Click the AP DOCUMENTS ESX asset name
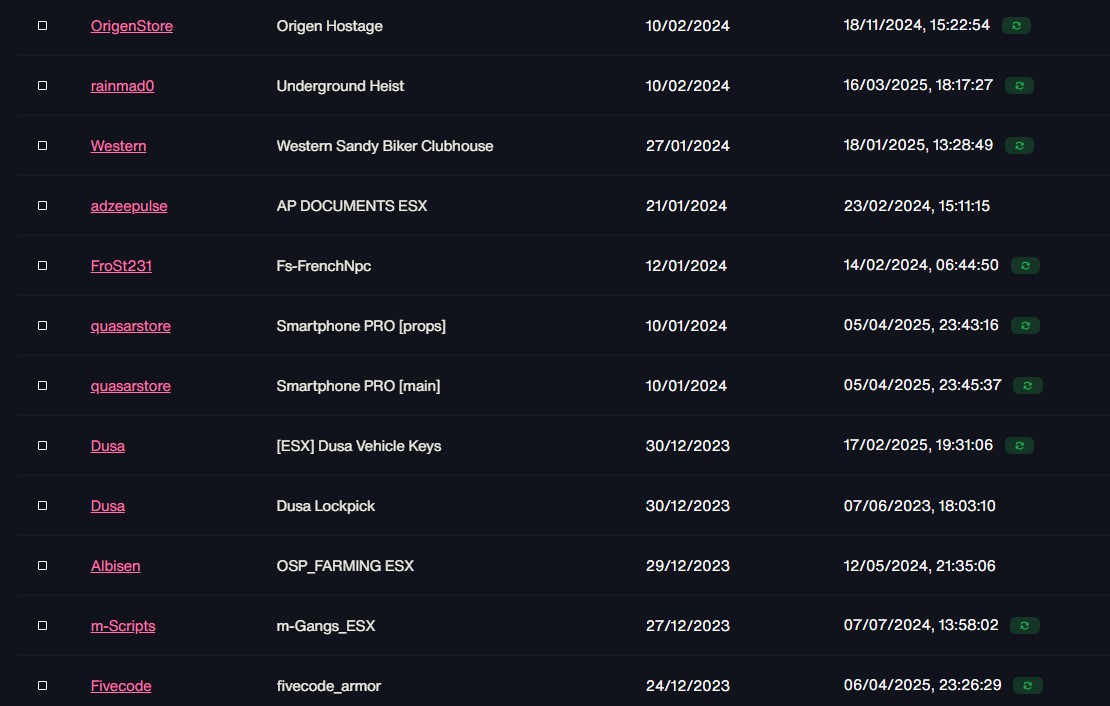Viewport: 1110px width, 706px height. pos(352,205)
